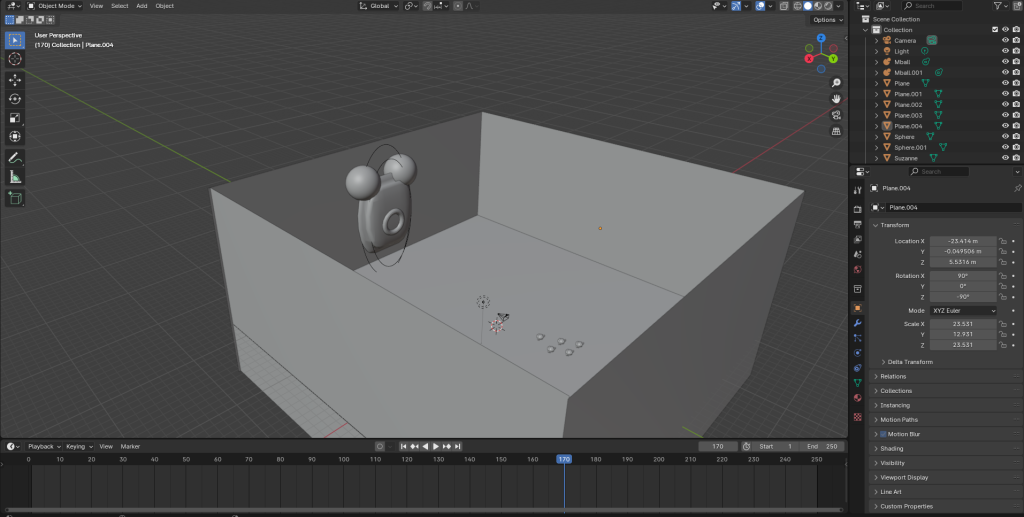Open the XYZ Euler rotation mode dropdown
The width and height of the screenshot is (1024, 517).
963,311
